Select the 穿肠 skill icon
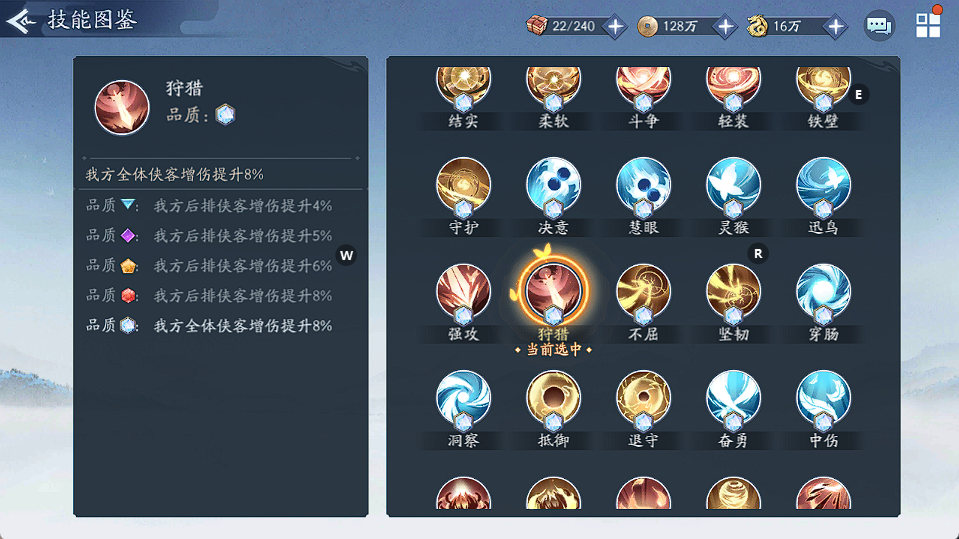The width and height of the screenshot is (959, 539). pos(823,292)
